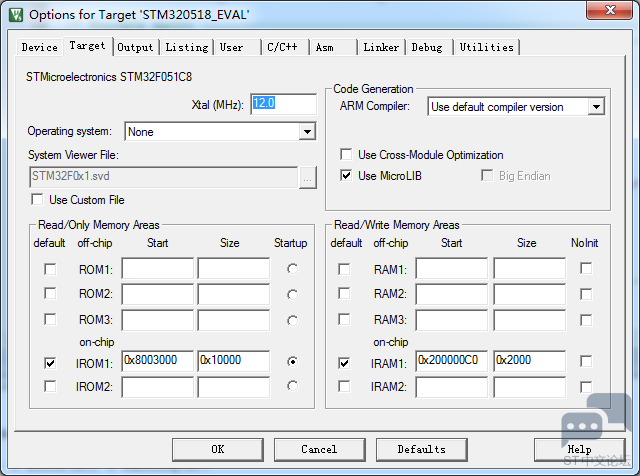The image size is (640, 476).
Task: Check the ROM2 default checkbox
Action: pyautogui.click(x=50, y=294)
